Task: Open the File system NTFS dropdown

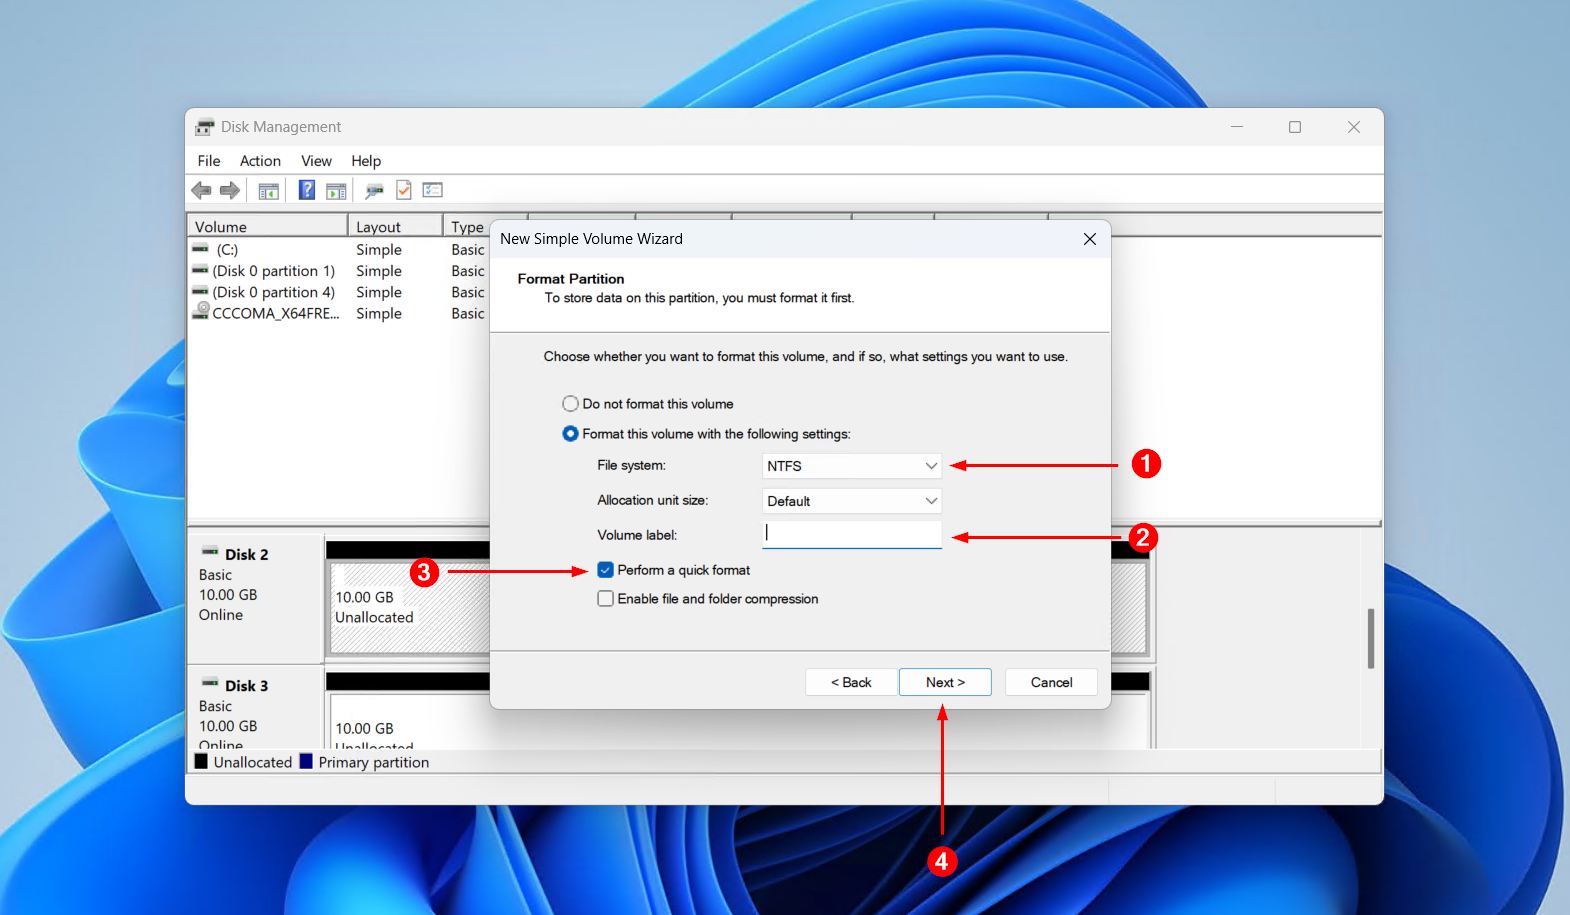Action: point(852,466)
